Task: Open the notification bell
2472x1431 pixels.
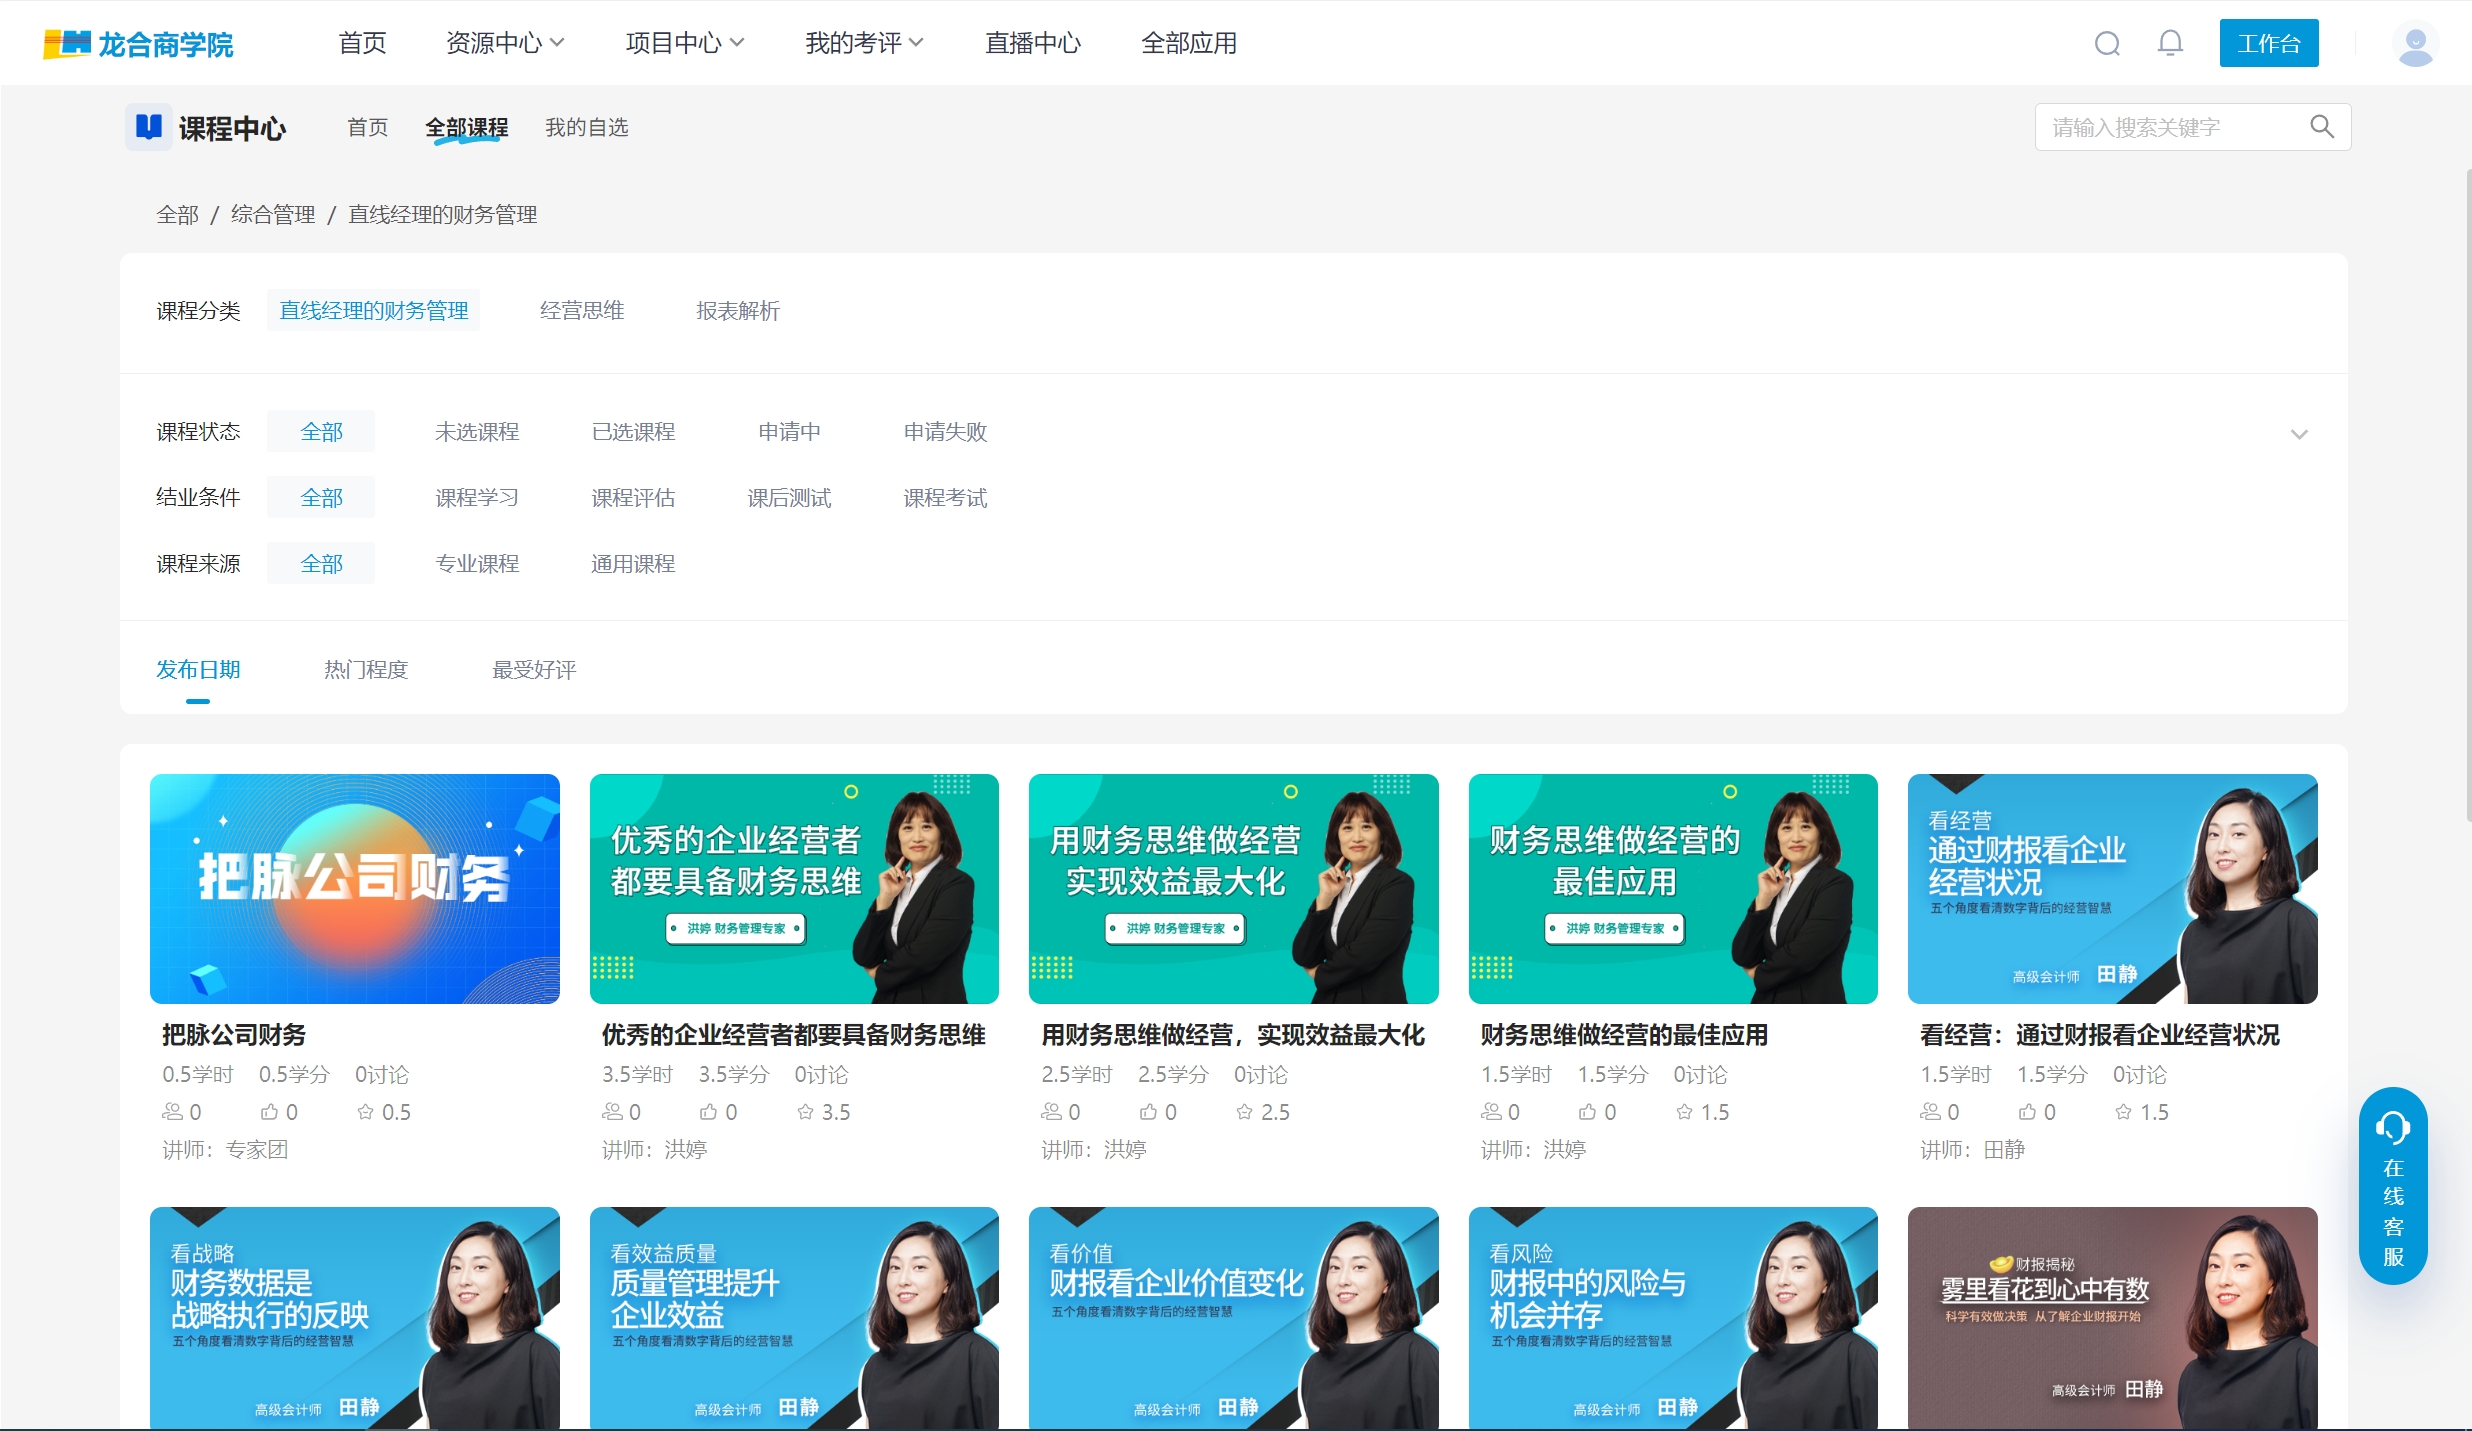Action: (x=2170, y=43)
